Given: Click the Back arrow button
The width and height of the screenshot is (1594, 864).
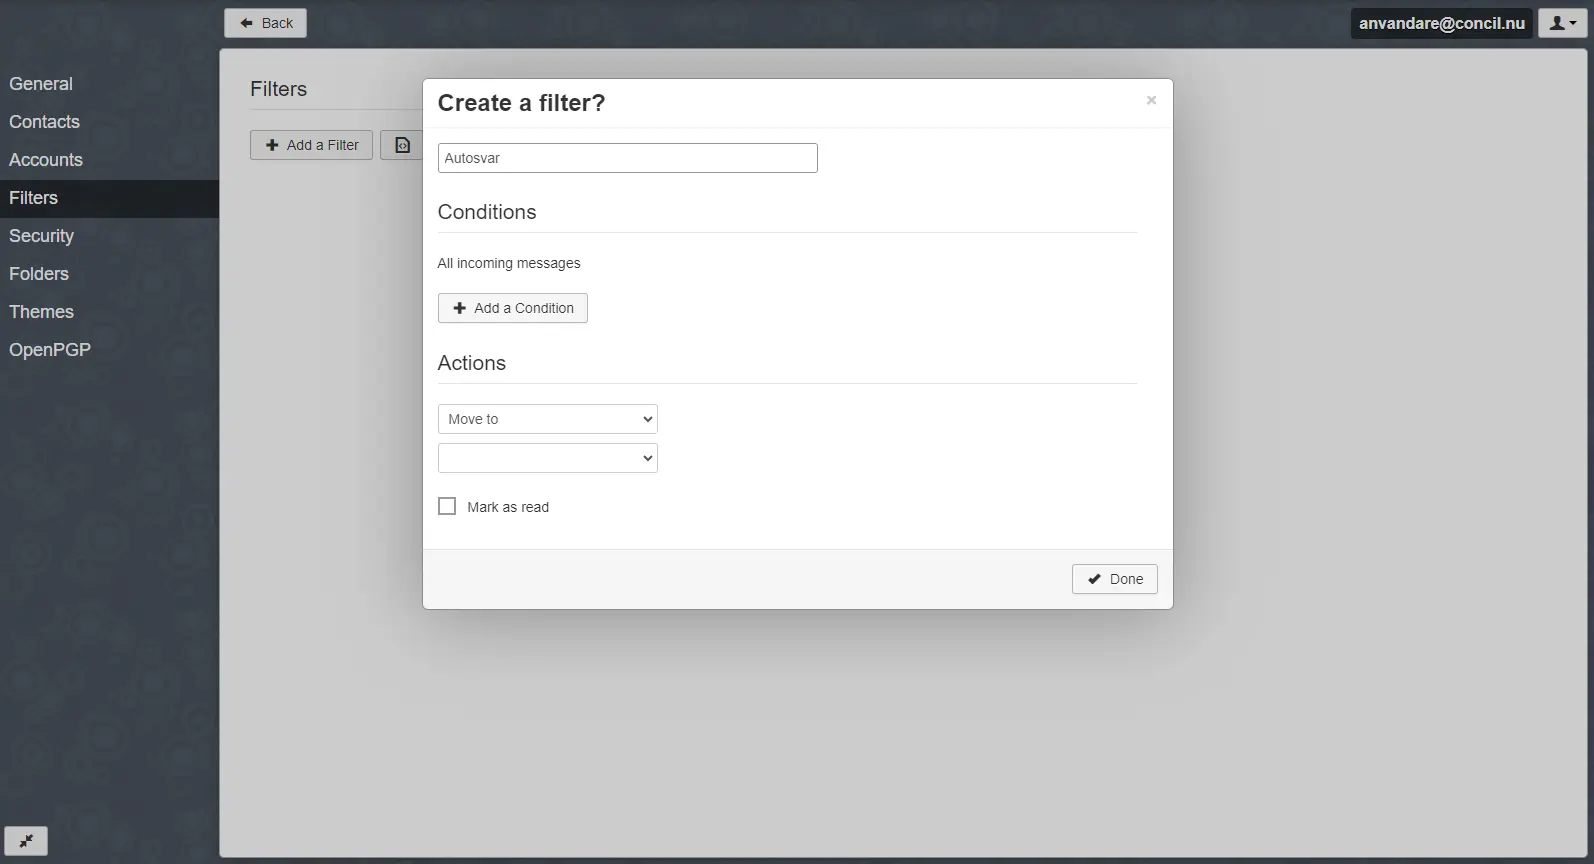Looking at the screenshot, I should click(x=265, y=23).
